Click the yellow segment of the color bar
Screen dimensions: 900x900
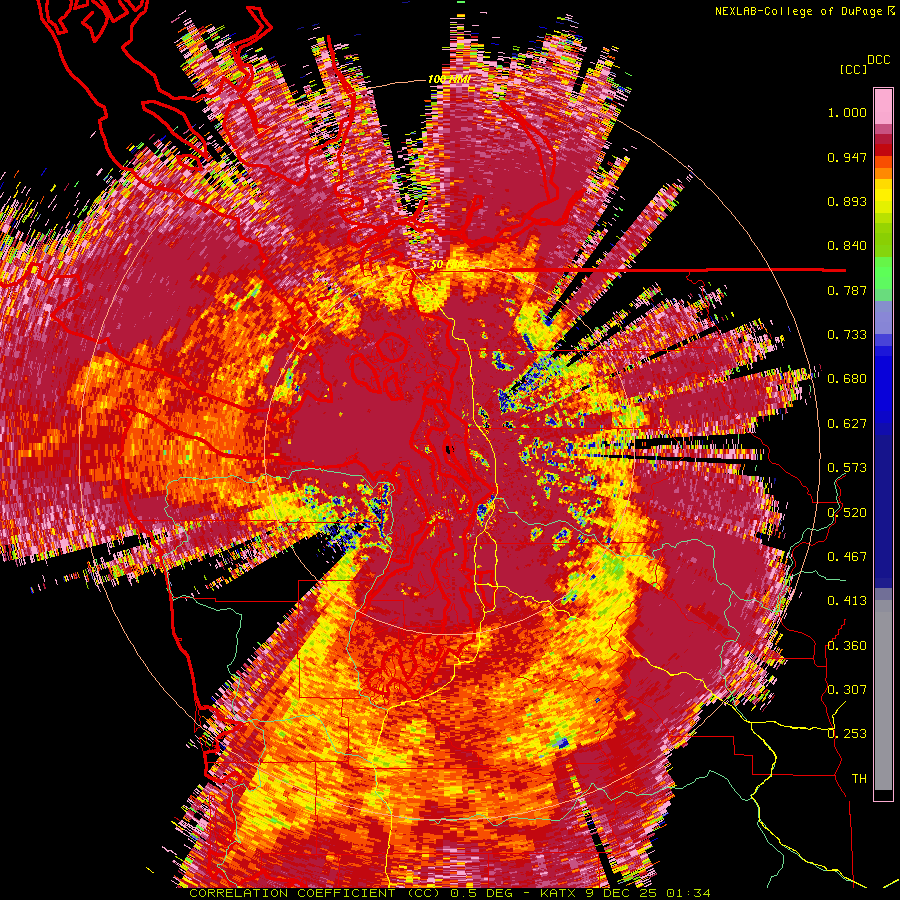point(883,196)
